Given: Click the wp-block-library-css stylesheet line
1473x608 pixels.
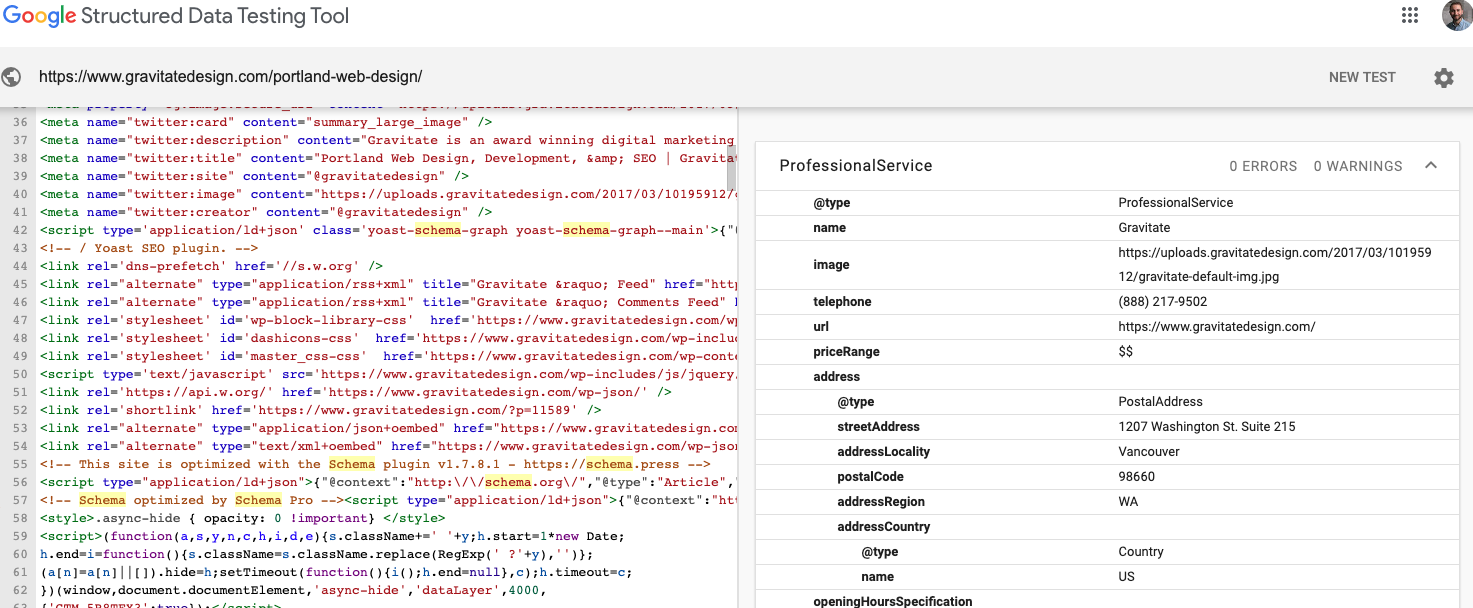Looking at the screenshot, I should click(388, 321).
